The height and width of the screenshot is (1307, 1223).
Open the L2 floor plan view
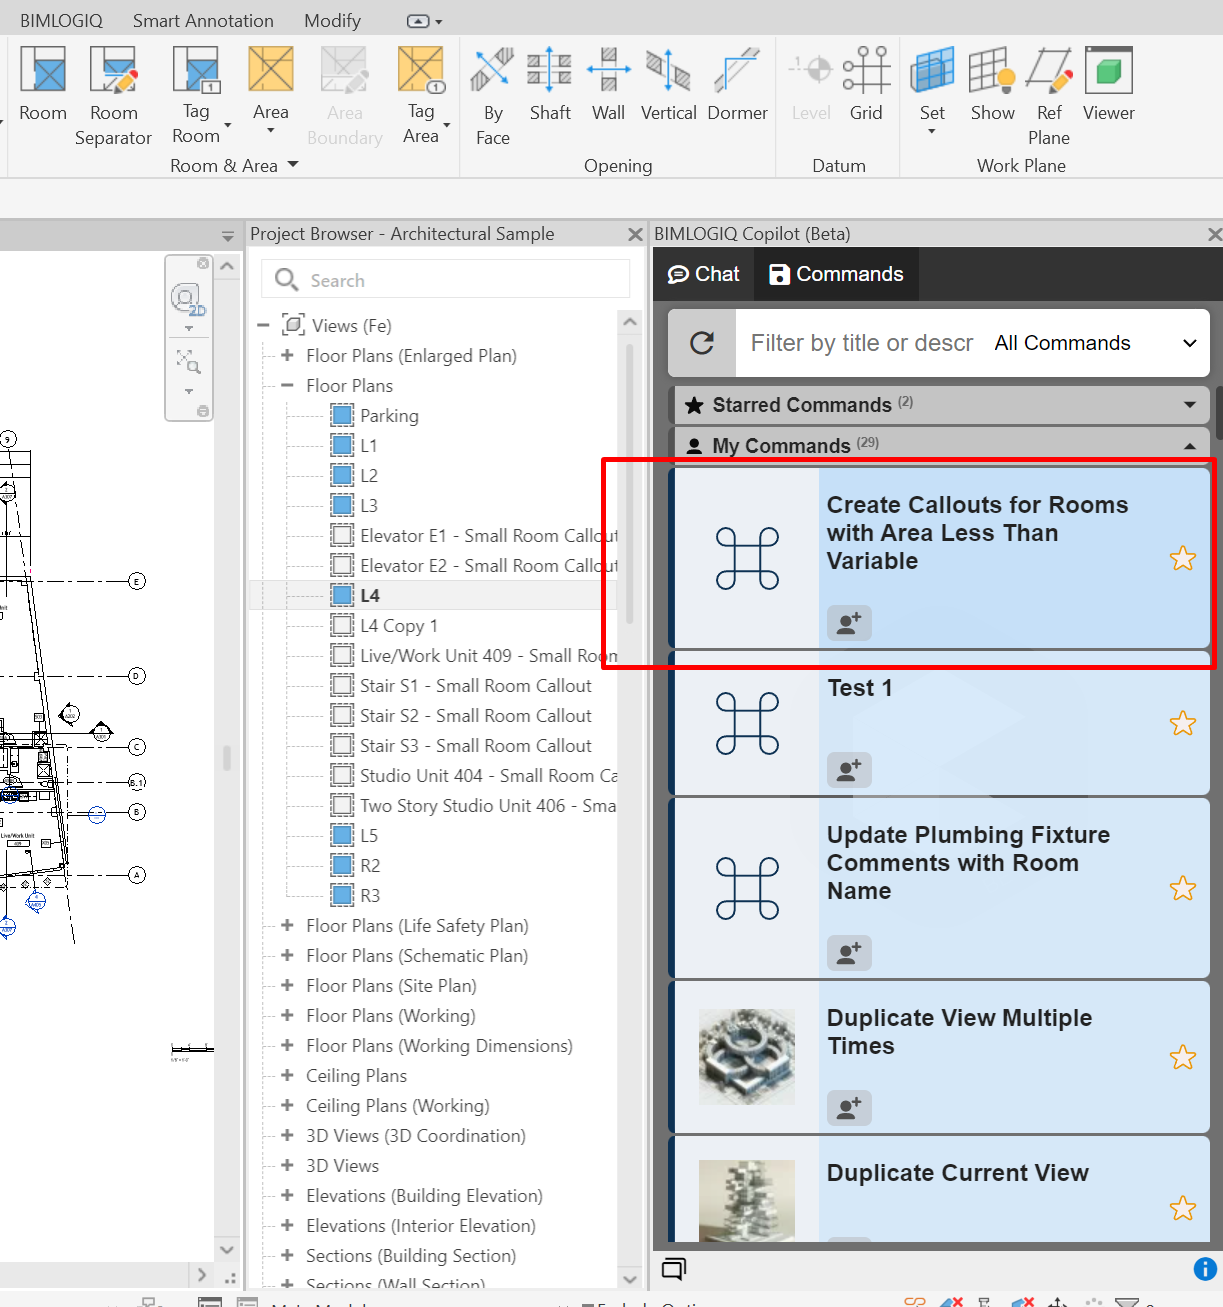pyautogui.click(x=369, y=475)
